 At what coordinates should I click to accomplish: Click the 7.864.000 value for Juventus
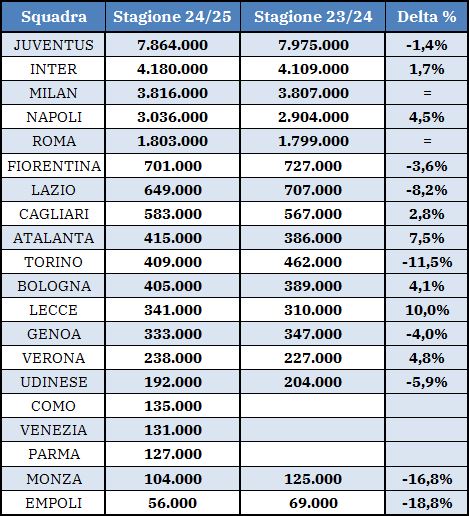click(173, 45)
